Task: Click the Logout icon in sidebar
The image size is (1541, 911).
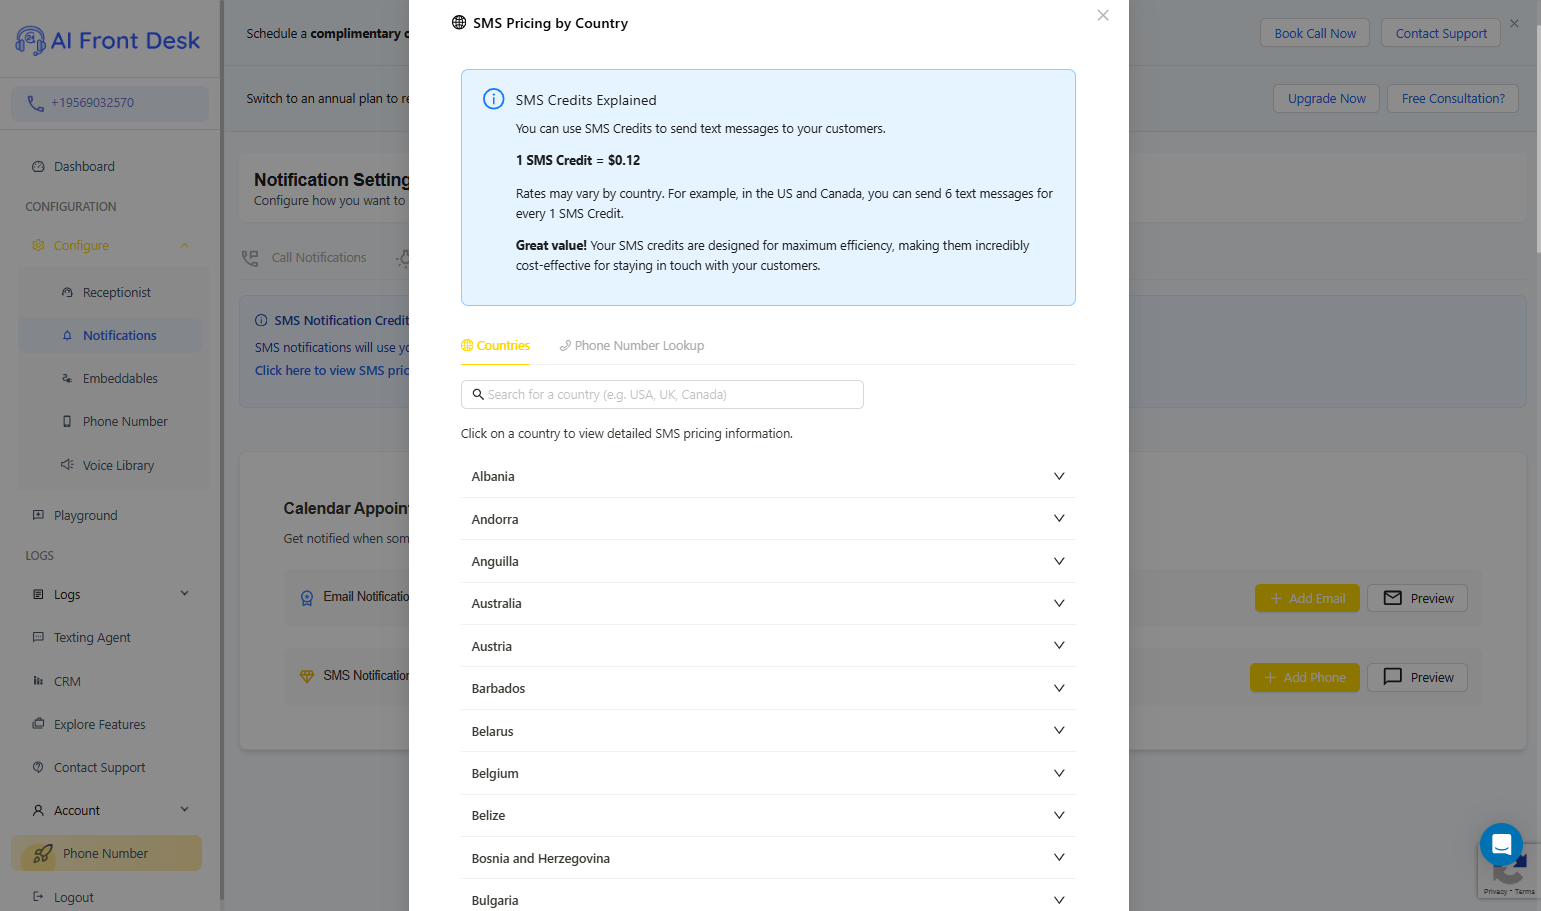Action: tap(38, 897)
